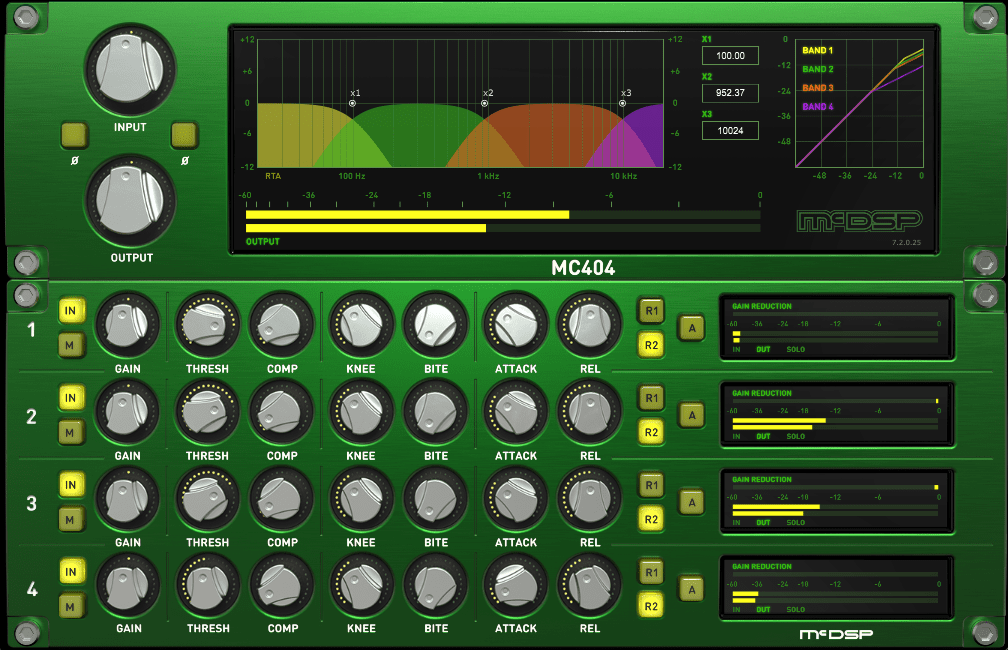Select band 3 R1 release mode
Screen dimensions: 1008x650
click(x=651, y=485)
